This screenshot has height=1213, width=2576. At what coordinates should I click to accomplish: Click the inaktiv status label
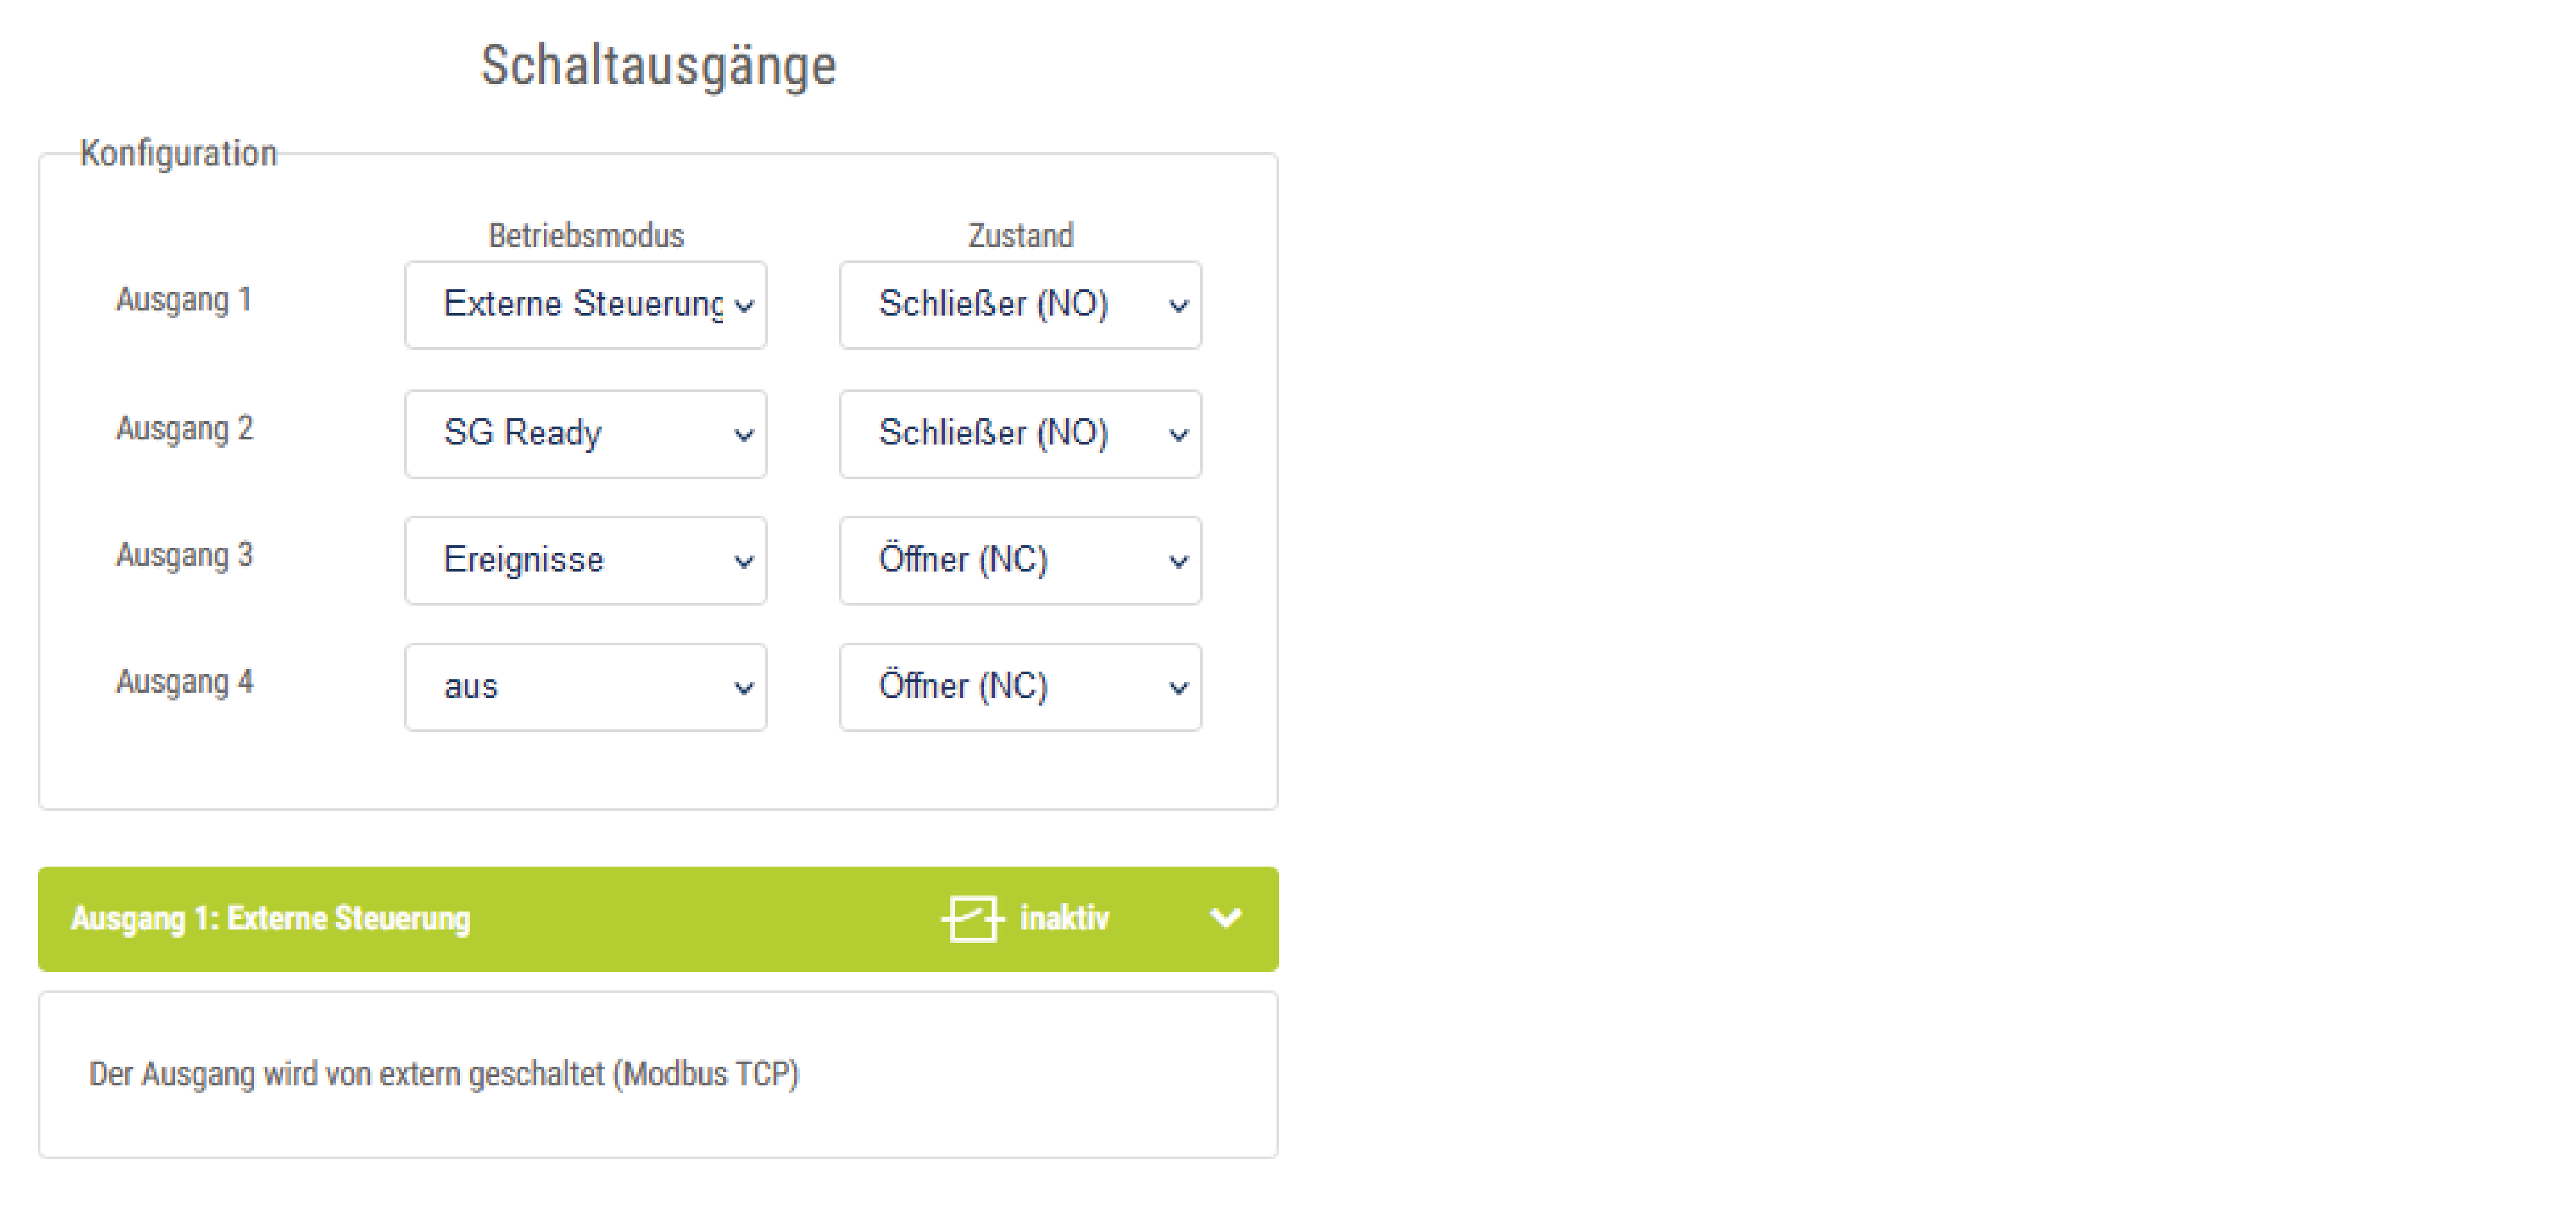[x=1064, y=918]
